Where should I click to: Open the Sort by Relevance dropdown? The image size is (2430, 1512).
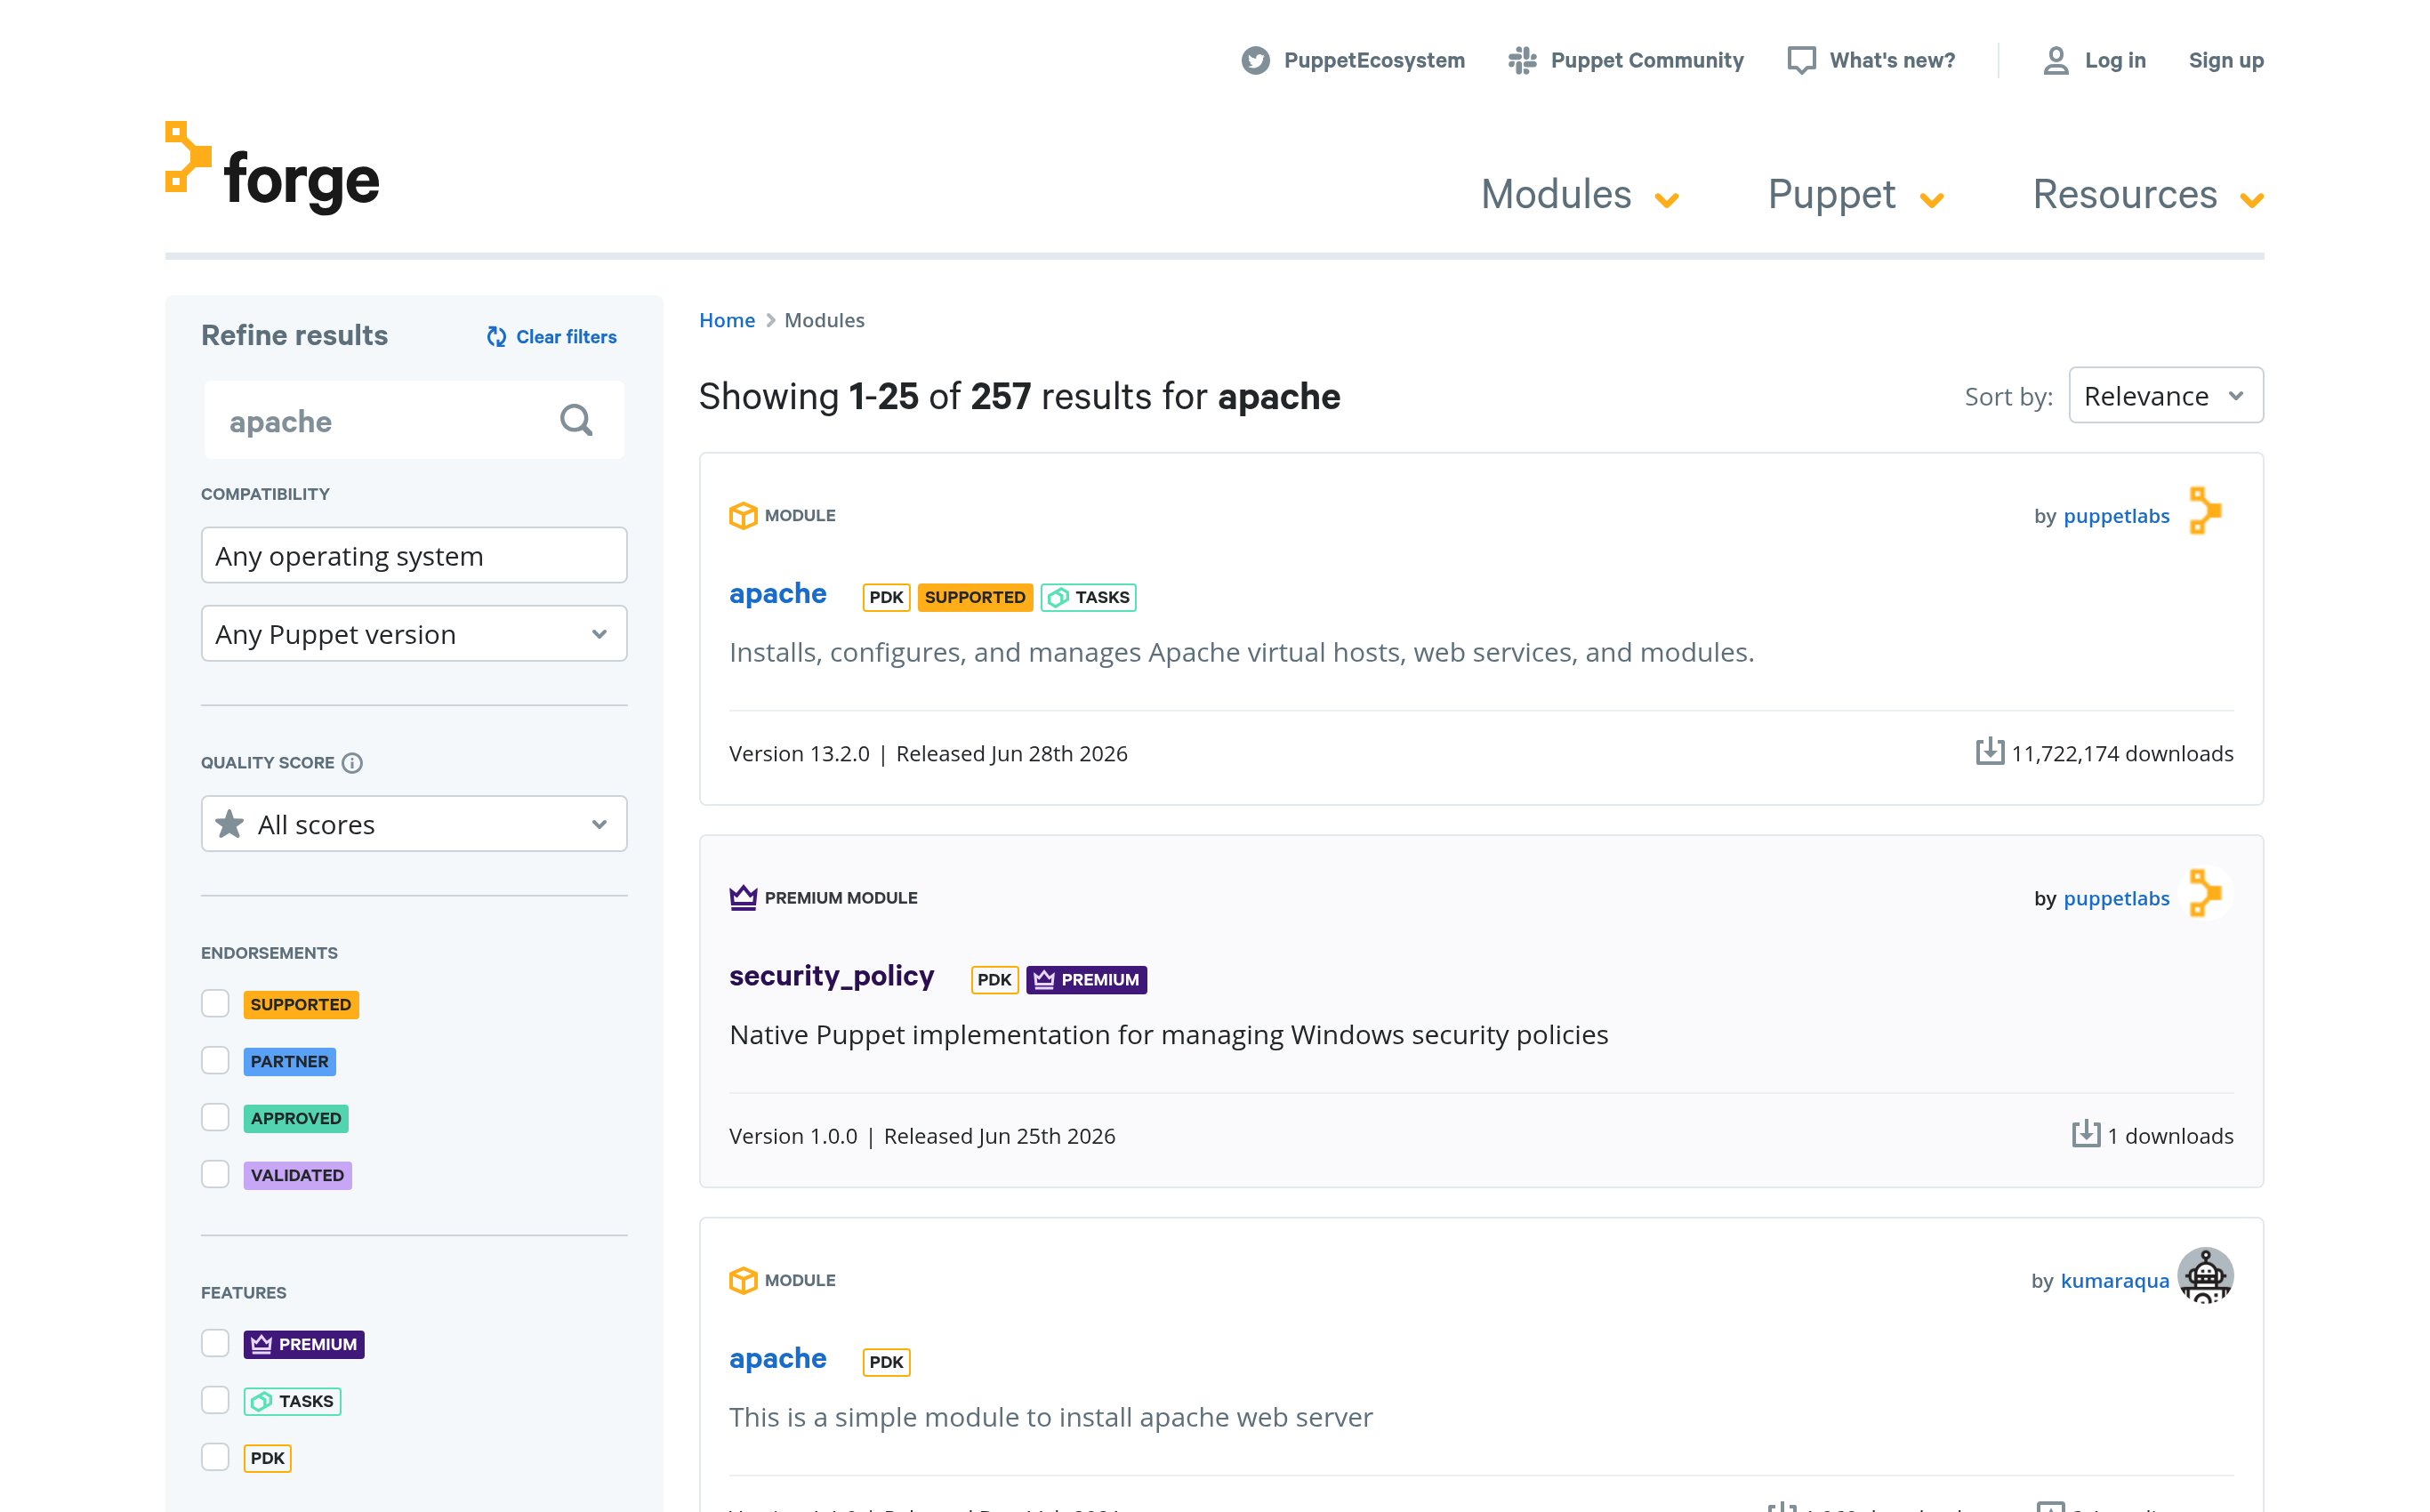click(2166, 395)
